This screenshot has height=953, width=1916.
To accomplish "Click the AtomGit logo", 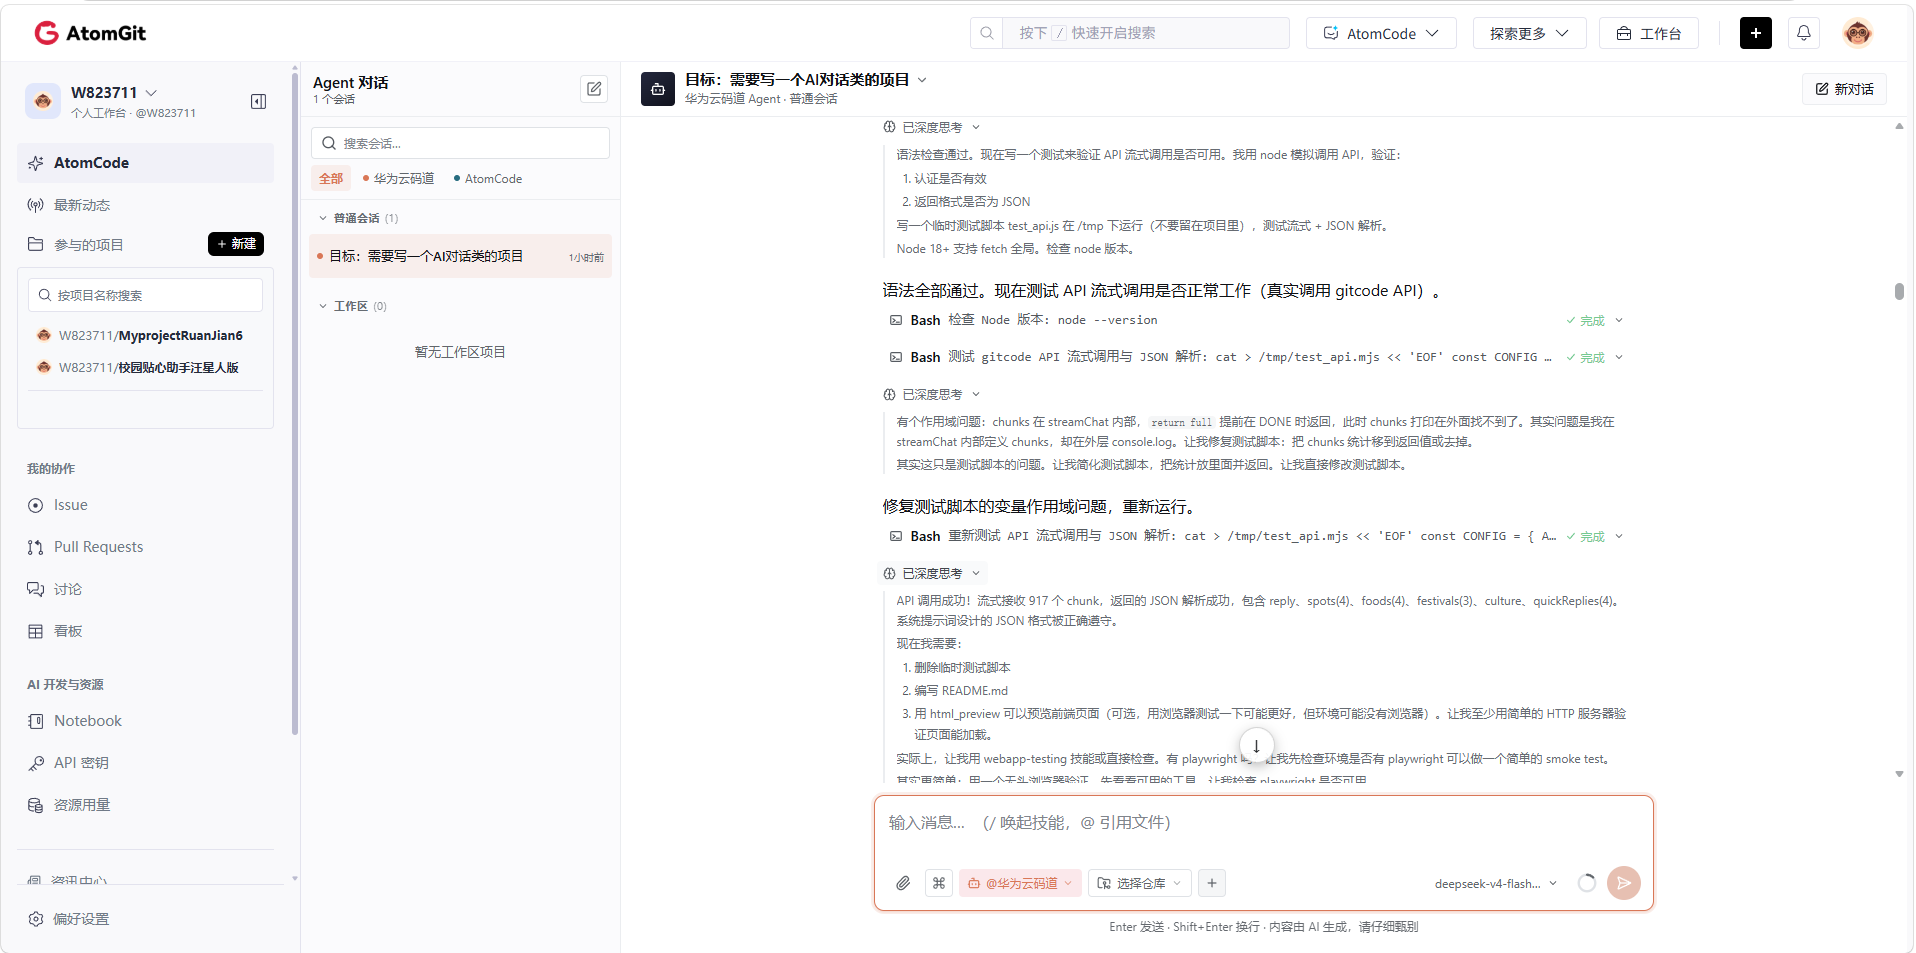I will [90, 33].
